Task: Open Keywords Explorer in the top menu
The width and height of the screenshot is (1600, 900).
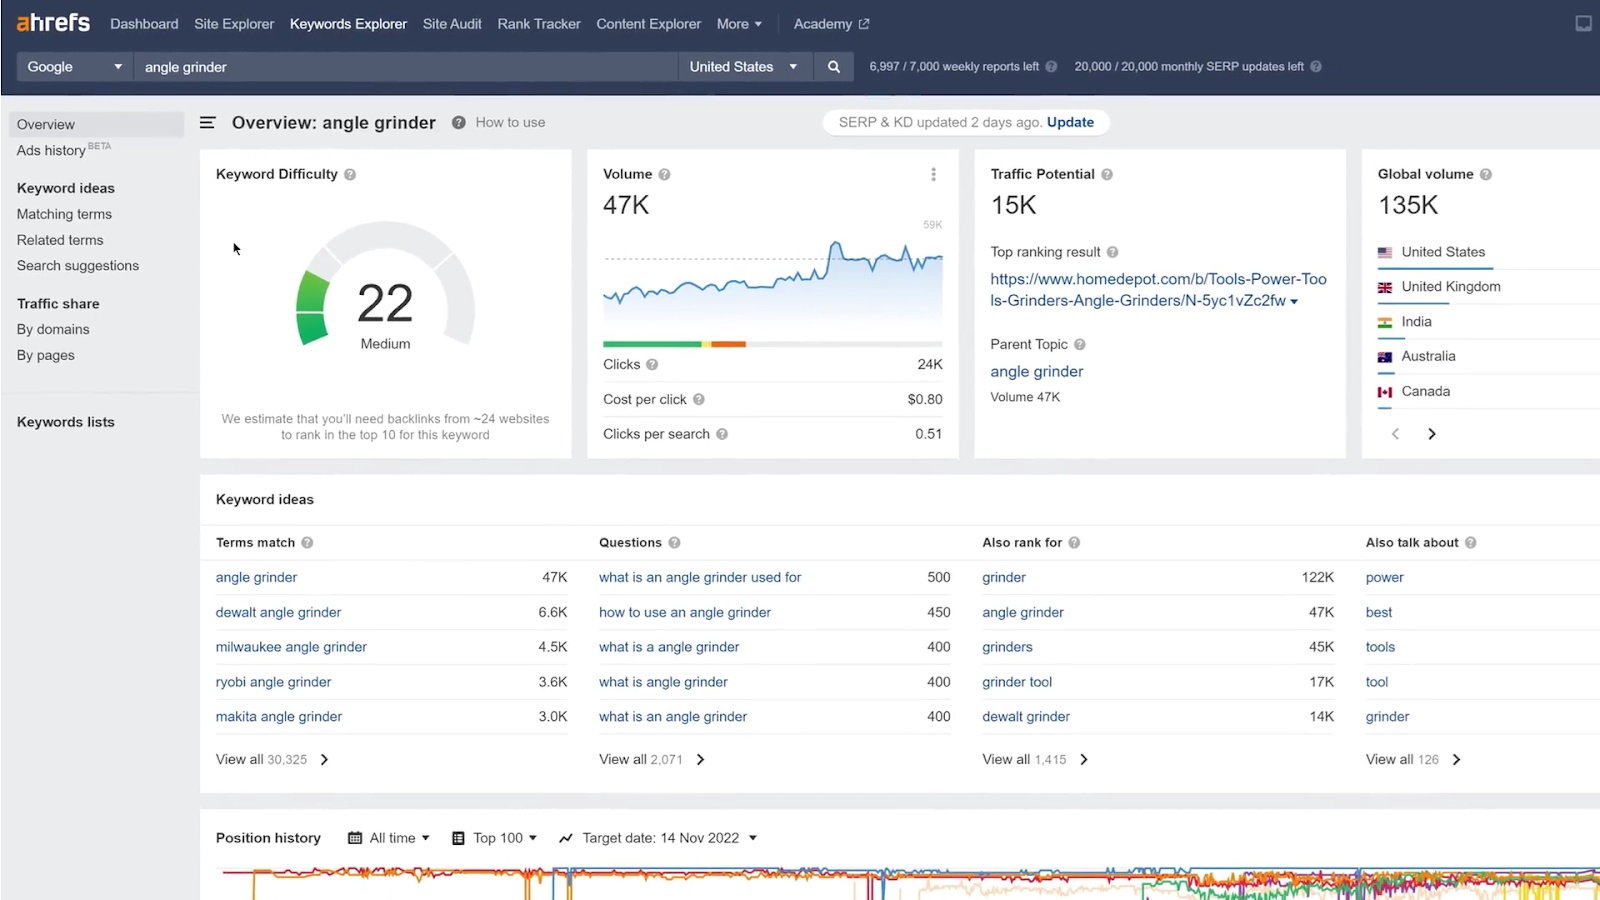Action: 348,24
